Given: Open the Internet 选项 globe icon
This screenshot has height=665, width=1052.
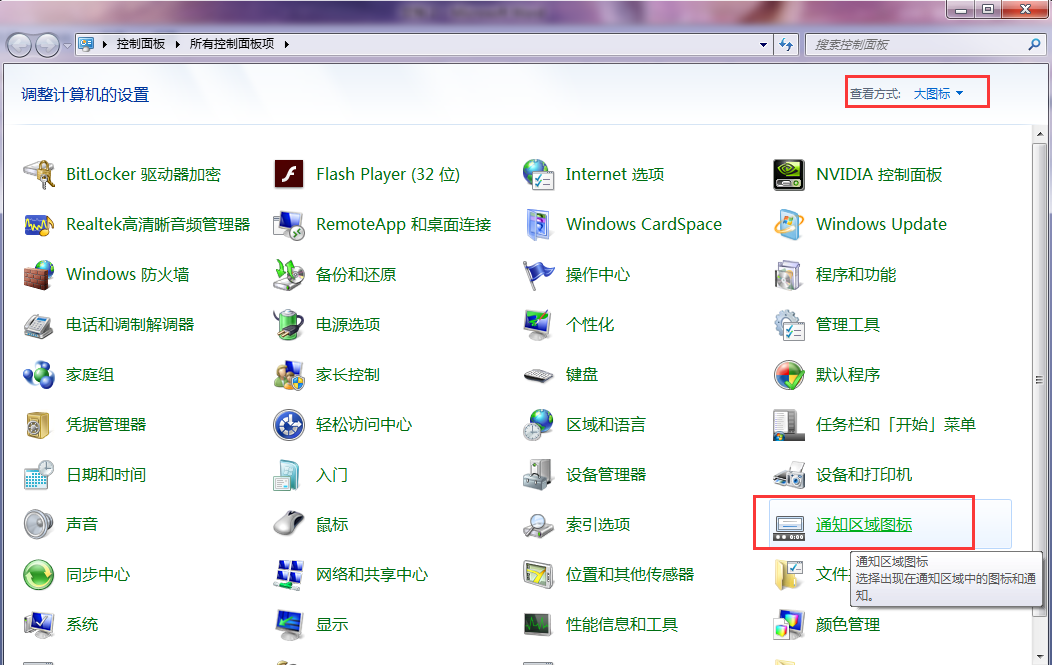Looking at the screenshot, I should click(538, 174).
